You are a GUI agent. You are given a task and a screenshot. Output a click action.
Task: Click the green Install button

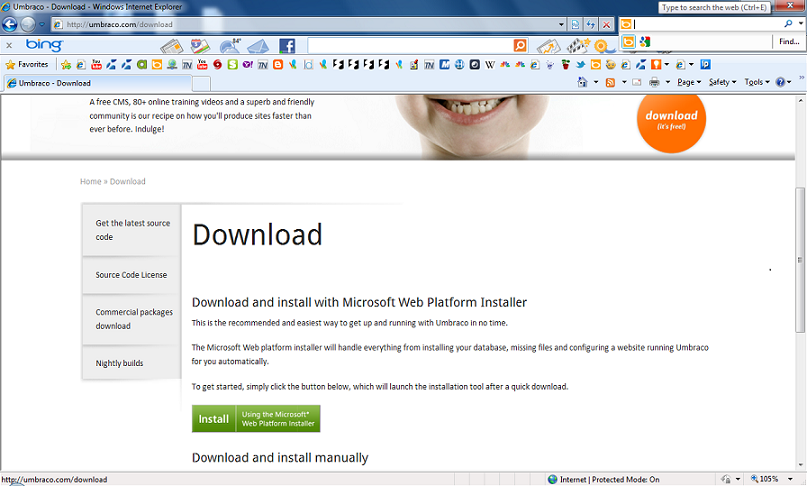tap(256, 419)
